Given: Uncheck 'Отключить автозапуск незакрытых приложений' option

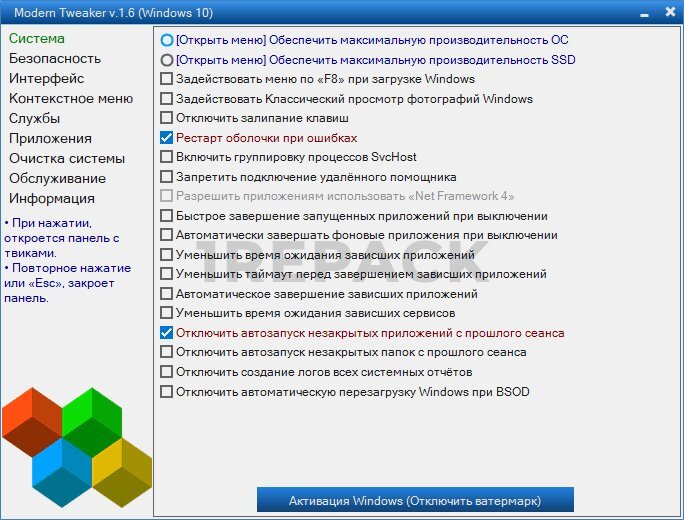Looking at the screenshot, I should 167,333.
